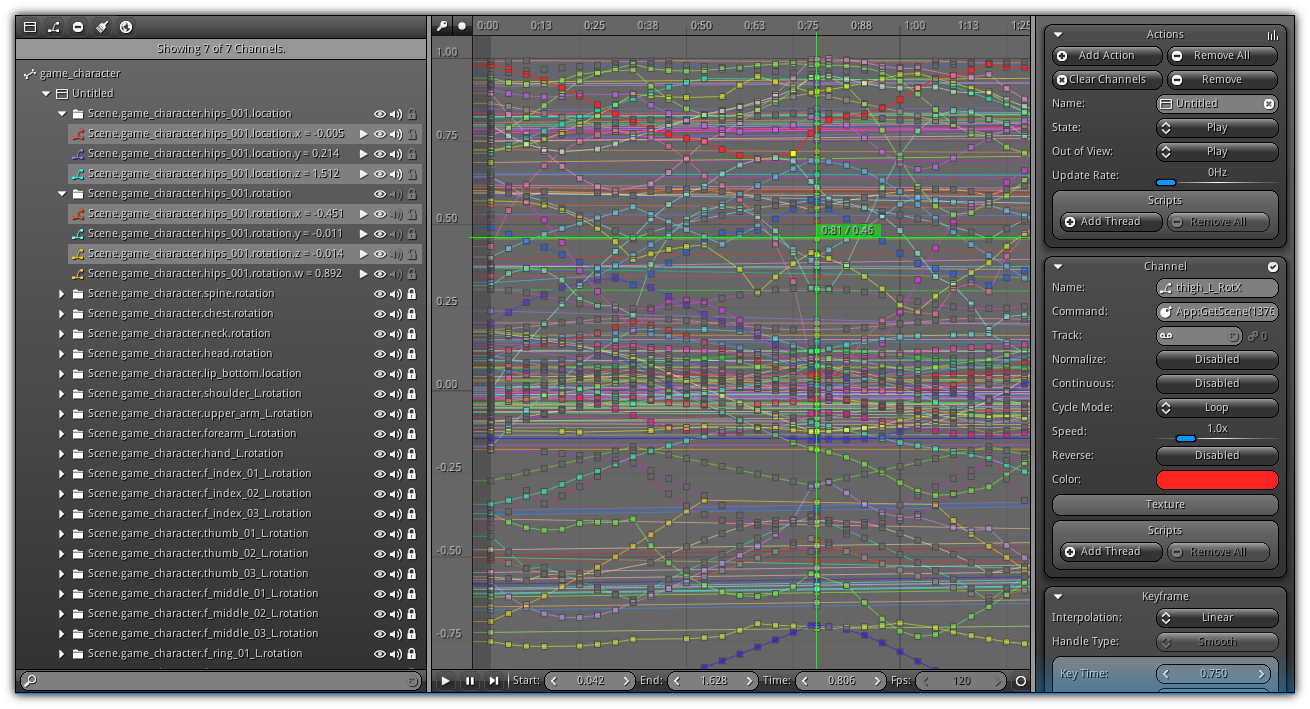Unlock the chest.rotation channel group
The width and height of the screenshot is (1310, 709).
pos(411,314)
